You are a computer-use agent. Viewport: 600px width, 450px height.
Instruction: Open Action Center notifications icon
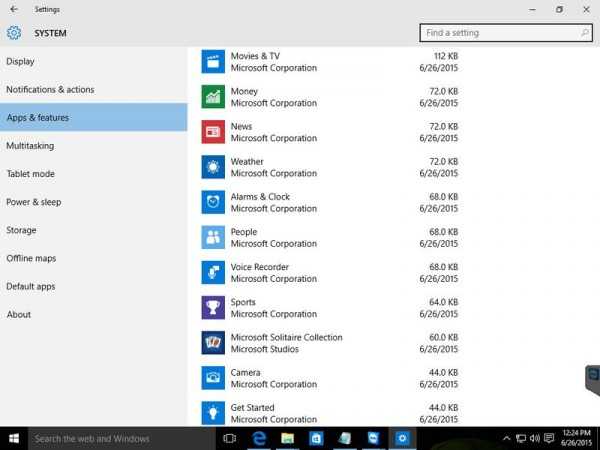pos(549,439)
